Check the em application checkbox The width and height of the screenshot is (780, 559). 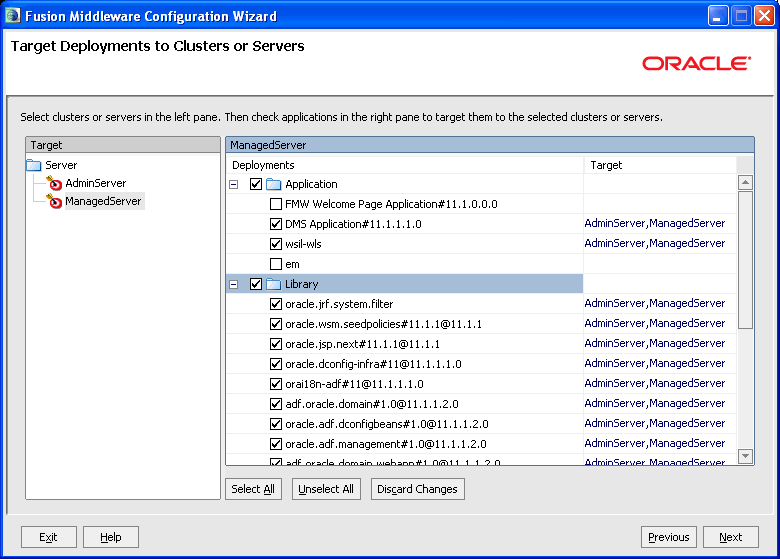pos(276,264)
